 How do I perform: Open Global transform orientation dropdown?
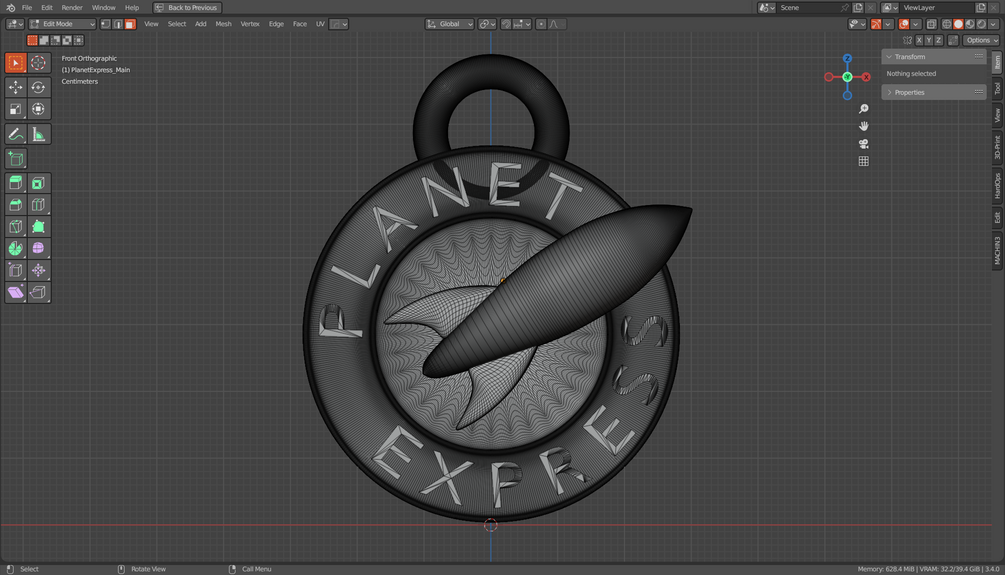(449, 24)
